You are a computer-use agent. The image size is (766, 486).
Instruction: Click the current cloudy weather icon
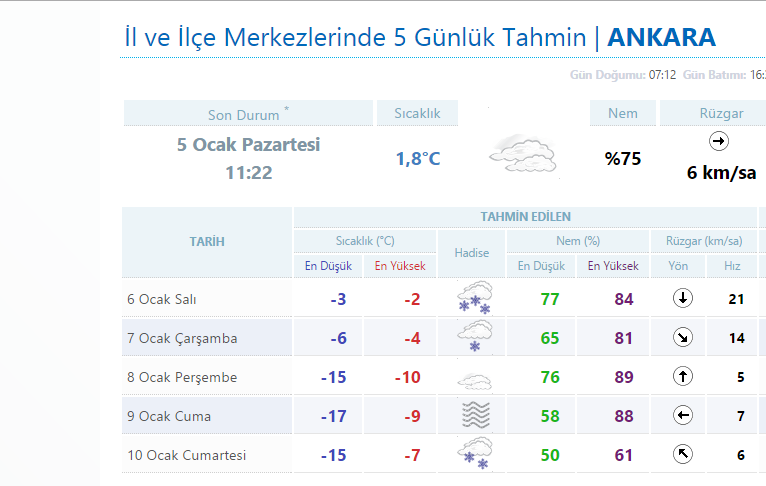[523, 155]
